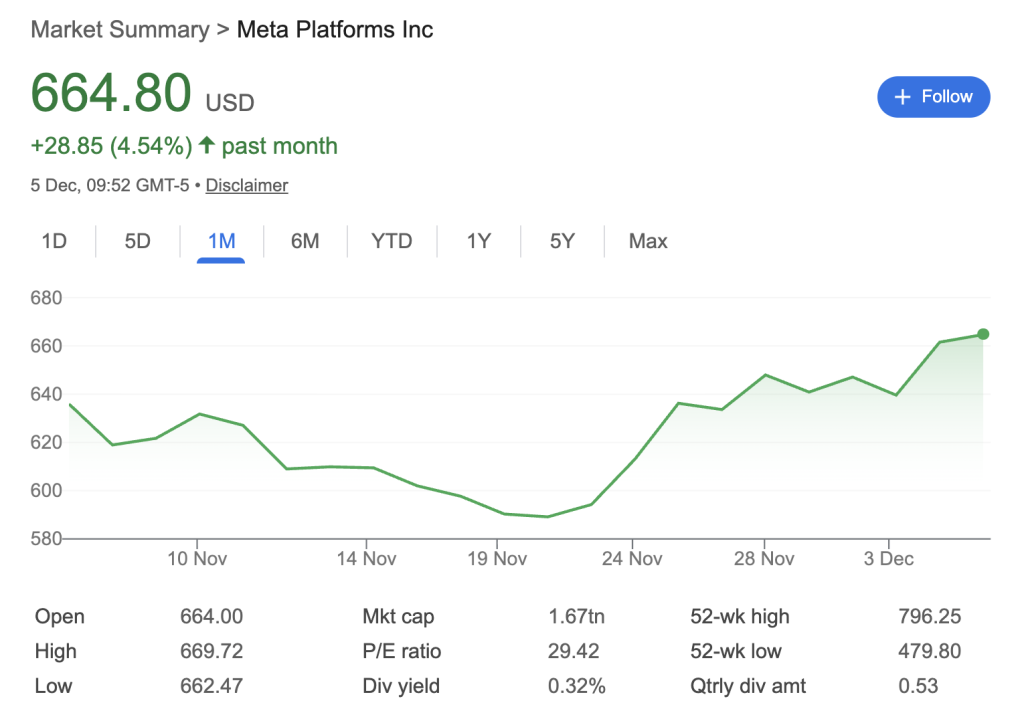Open the Disclaimer link
Screen dimensions: 1024x721
click(x=247, y=185)
